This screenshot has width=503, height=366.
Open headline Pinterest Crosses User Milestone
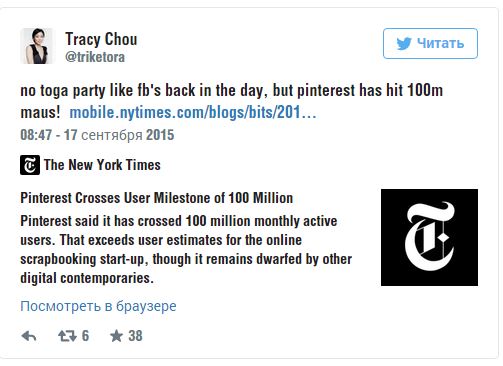pos(157,198)
